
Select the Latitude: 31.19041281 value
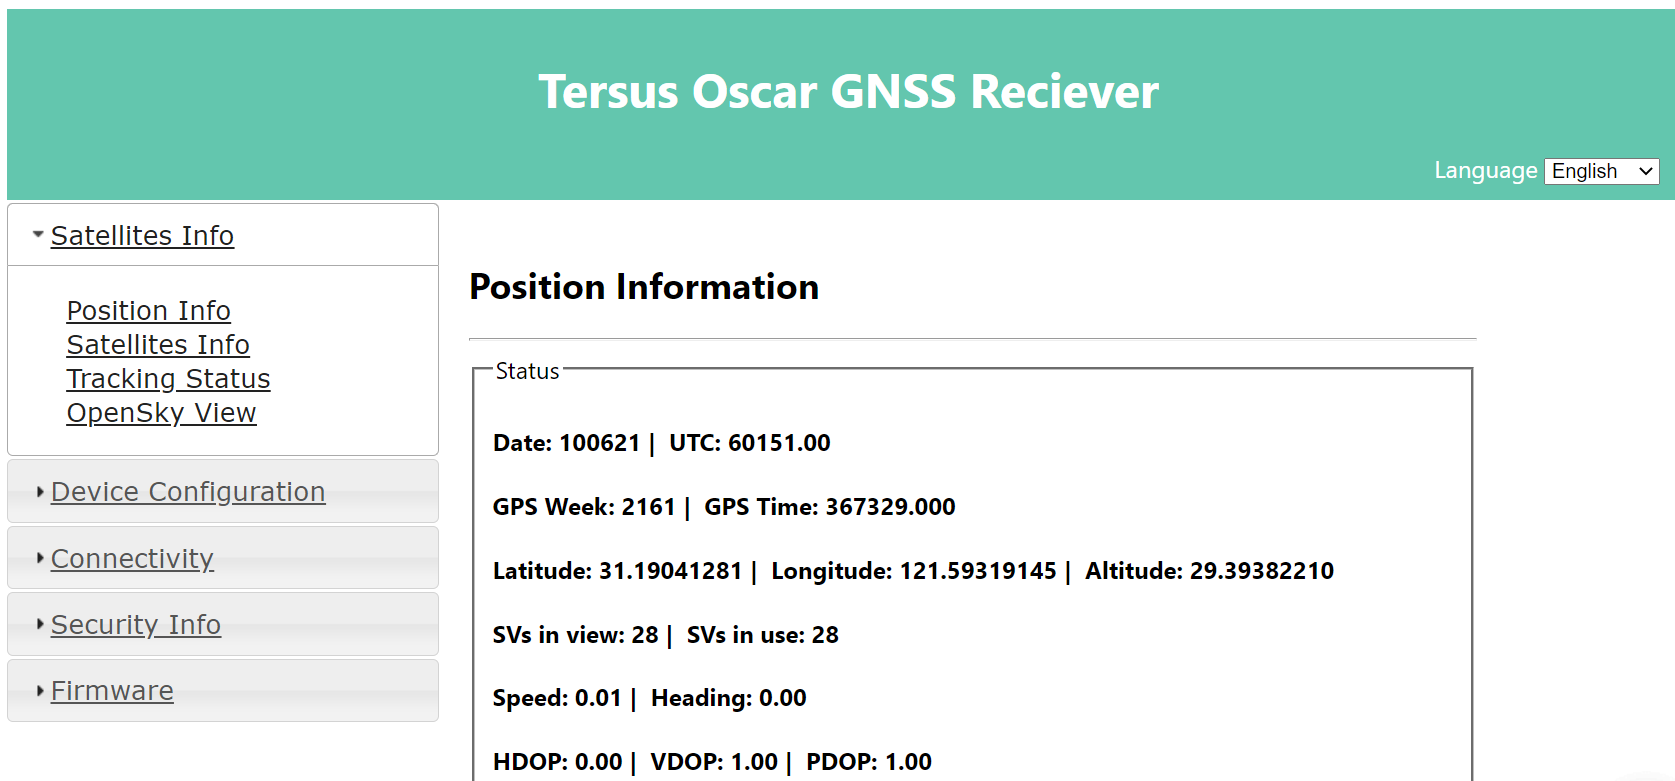click(617, 571)
